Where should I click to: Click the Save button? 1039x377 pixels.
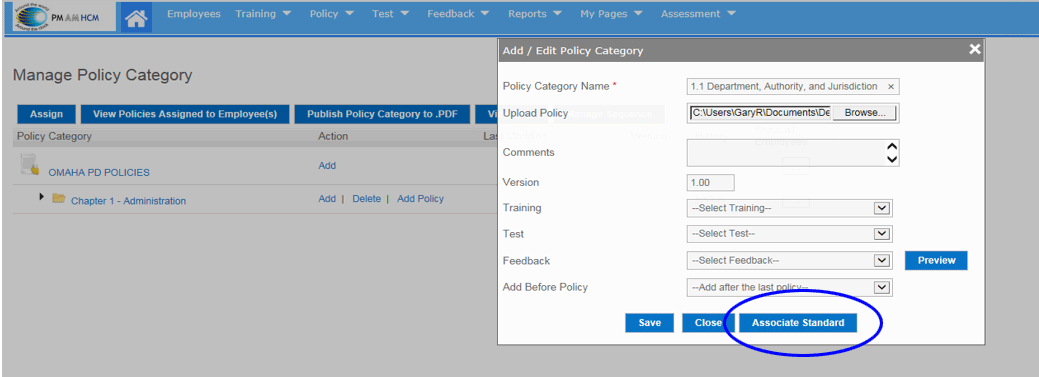(x=649, y=323)
